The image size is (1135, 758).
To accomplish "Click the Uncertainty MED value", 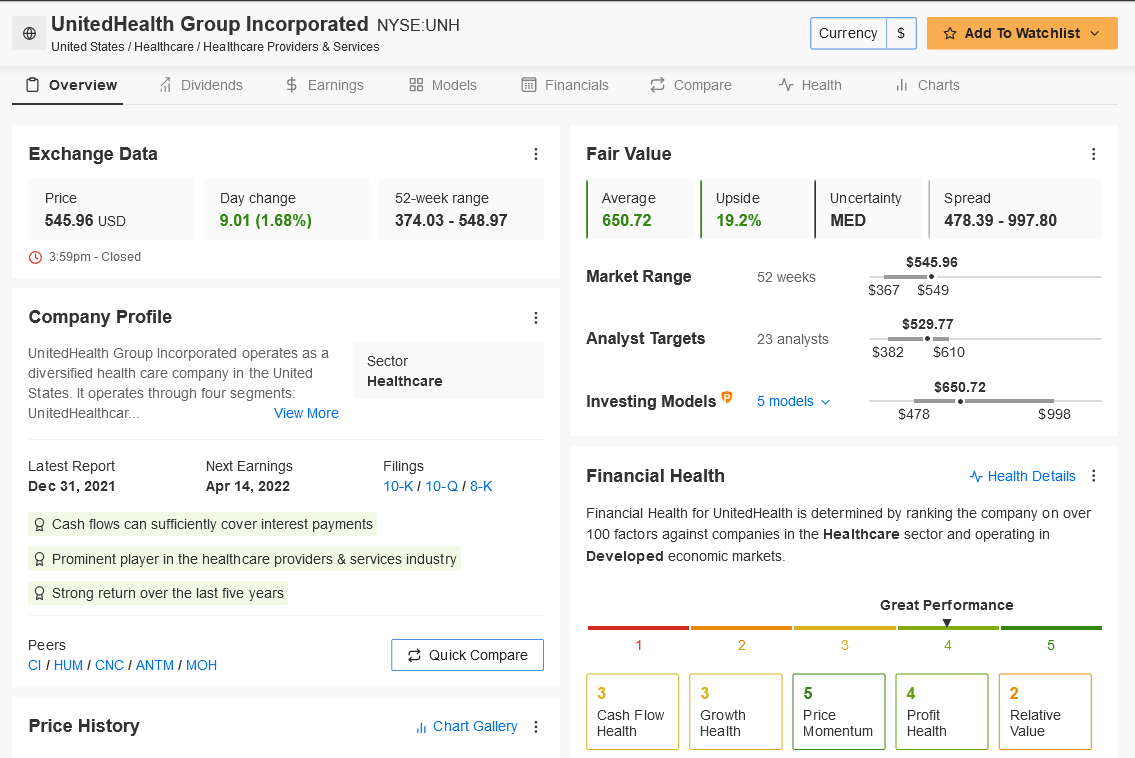I will (848, 221).
